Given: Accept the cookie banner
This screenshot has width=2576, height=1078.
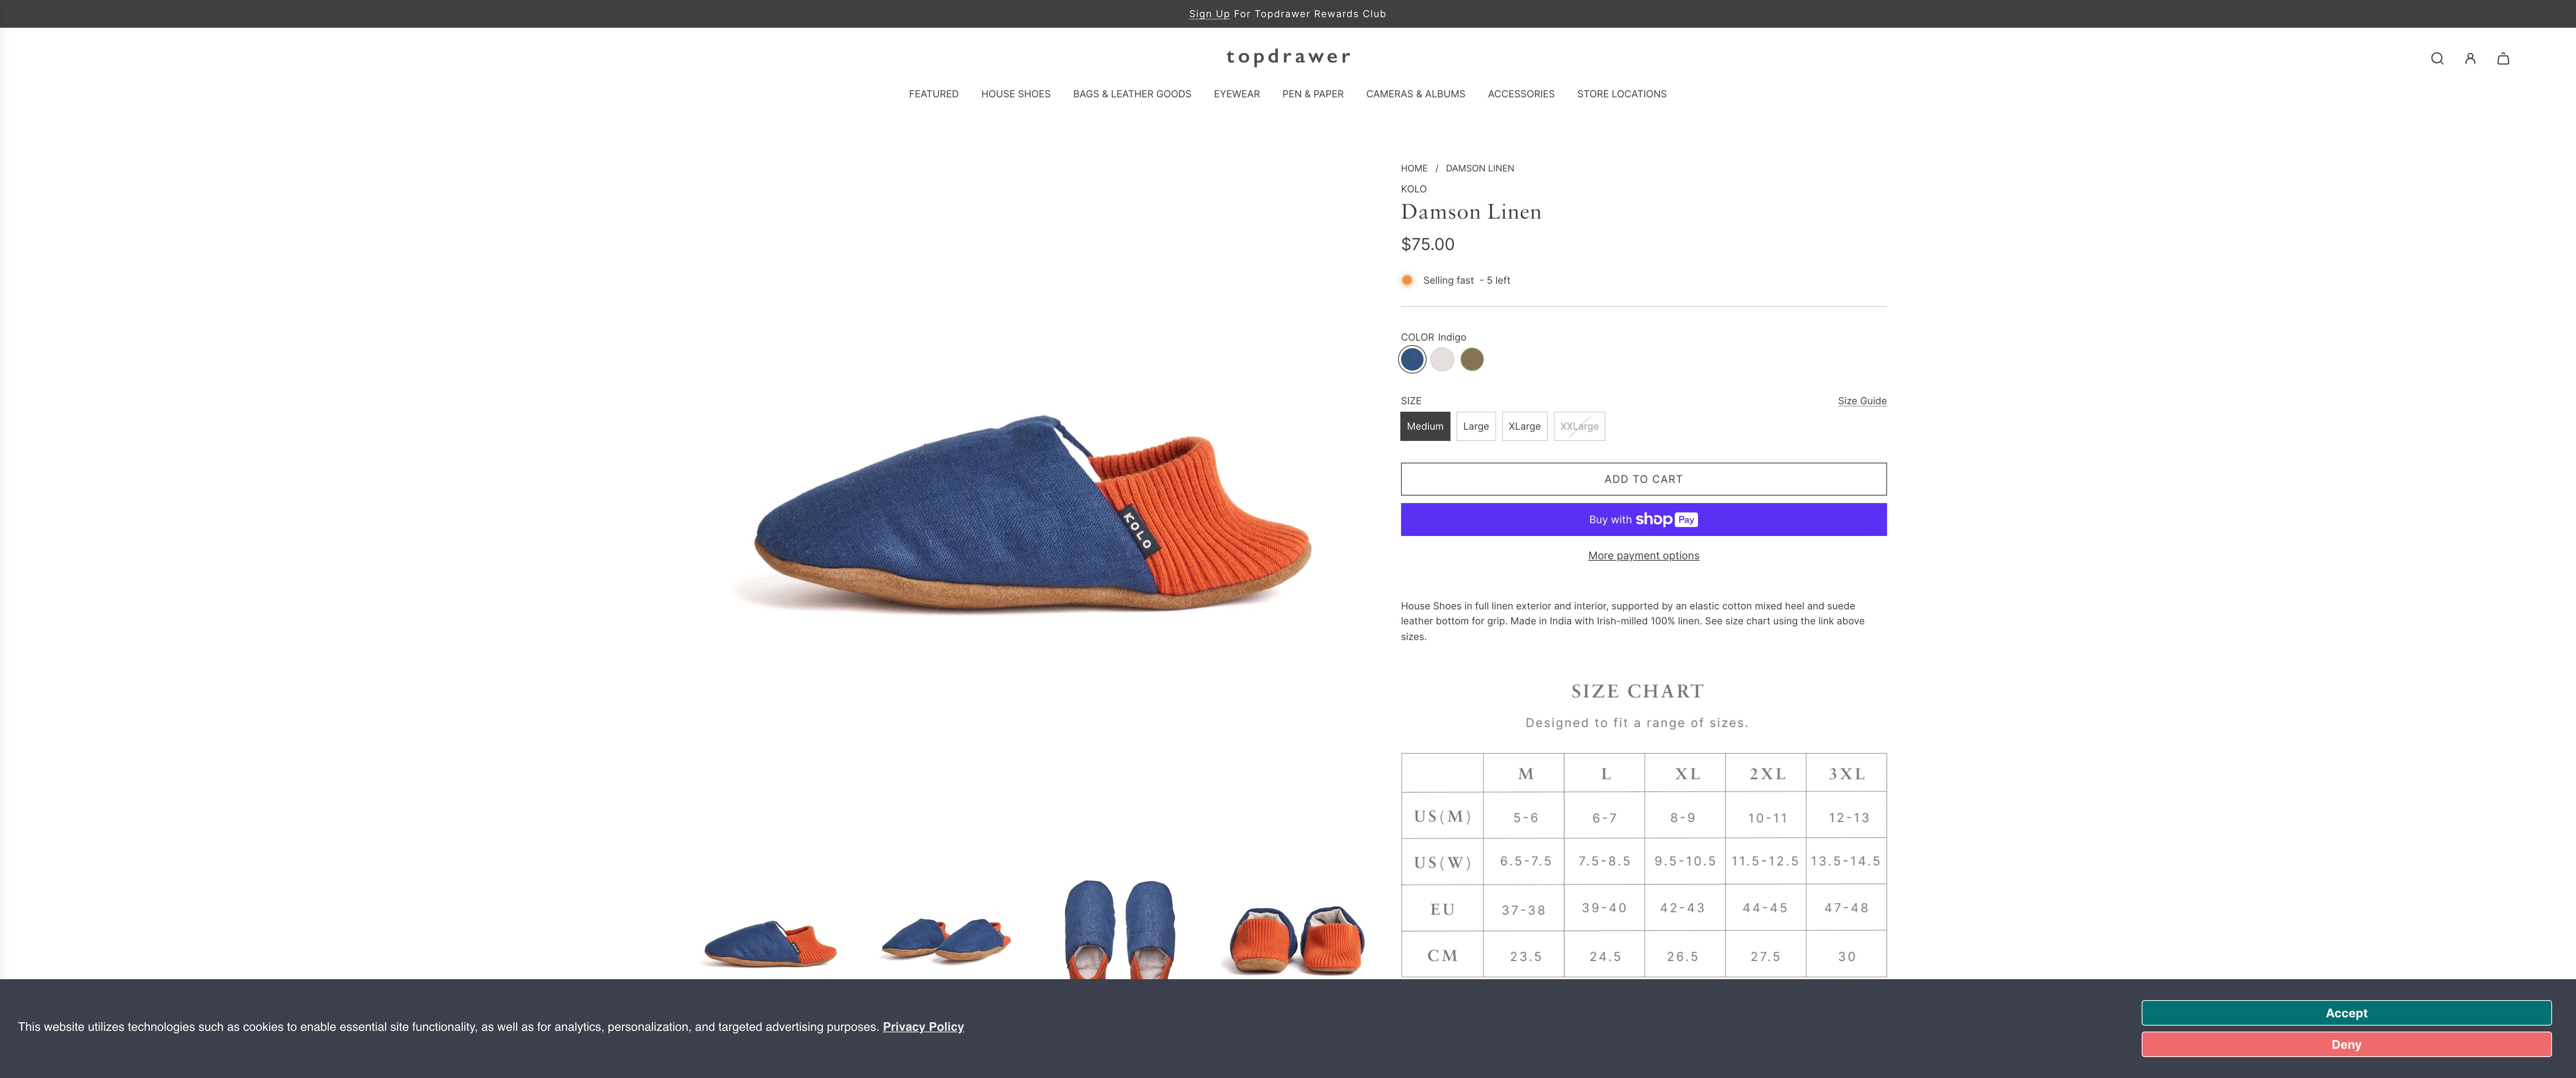Looking at the screenshot, I should (x=2346, y=1013).
